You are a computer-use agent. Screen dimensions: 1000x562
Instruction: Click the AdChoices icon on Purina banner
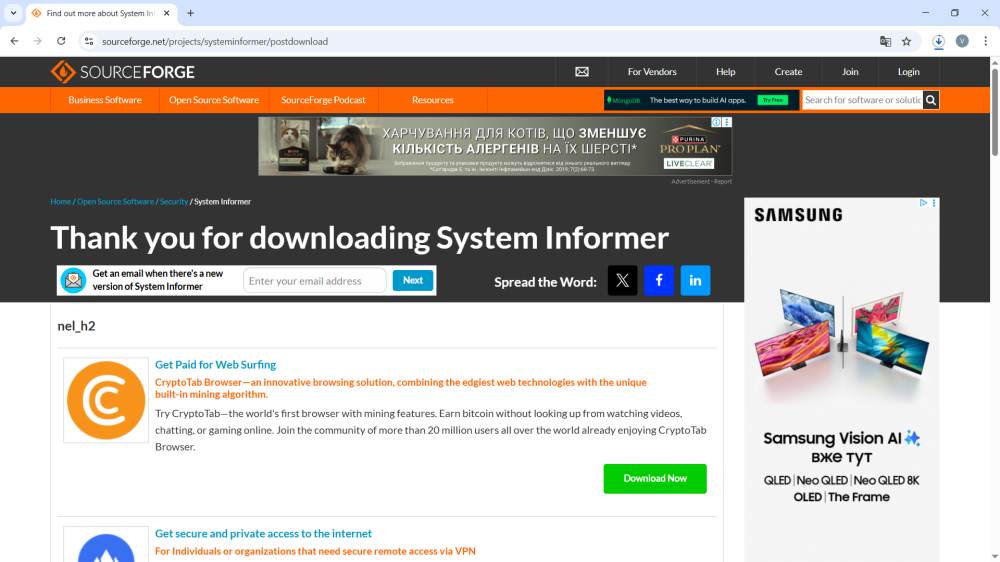coord(716,122)
